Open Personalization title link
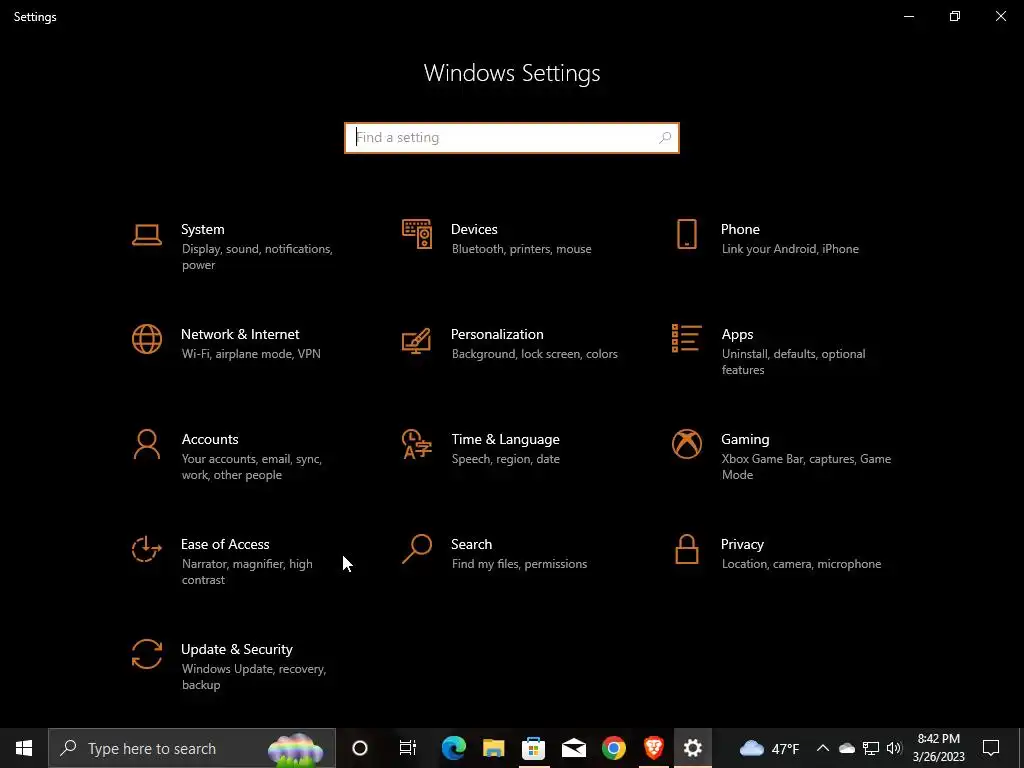The image size is (1024, 768). (497, 334)
